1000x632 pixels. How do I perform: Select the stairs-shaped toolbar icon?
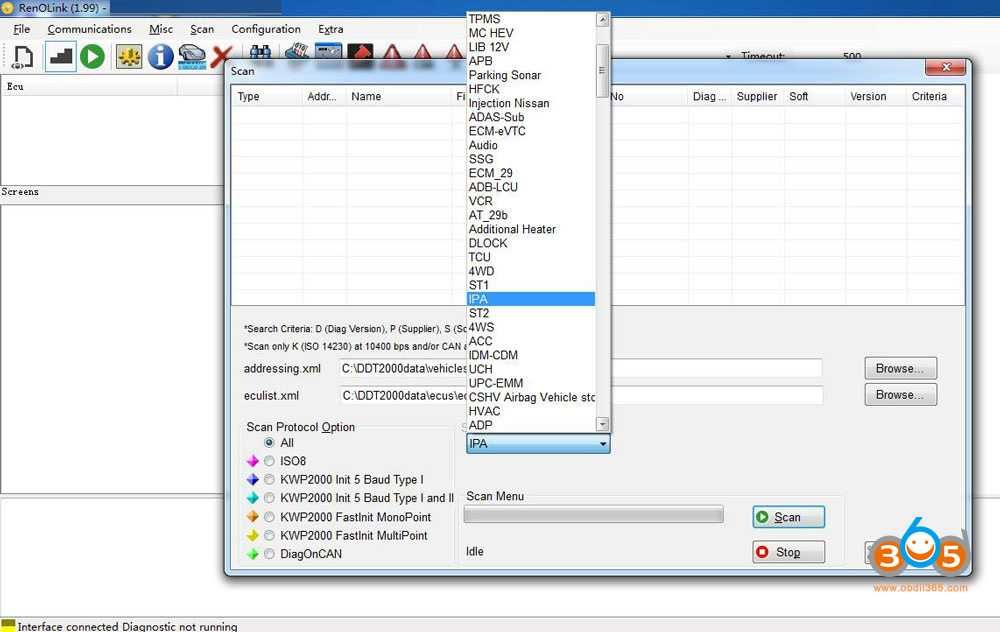61,56
